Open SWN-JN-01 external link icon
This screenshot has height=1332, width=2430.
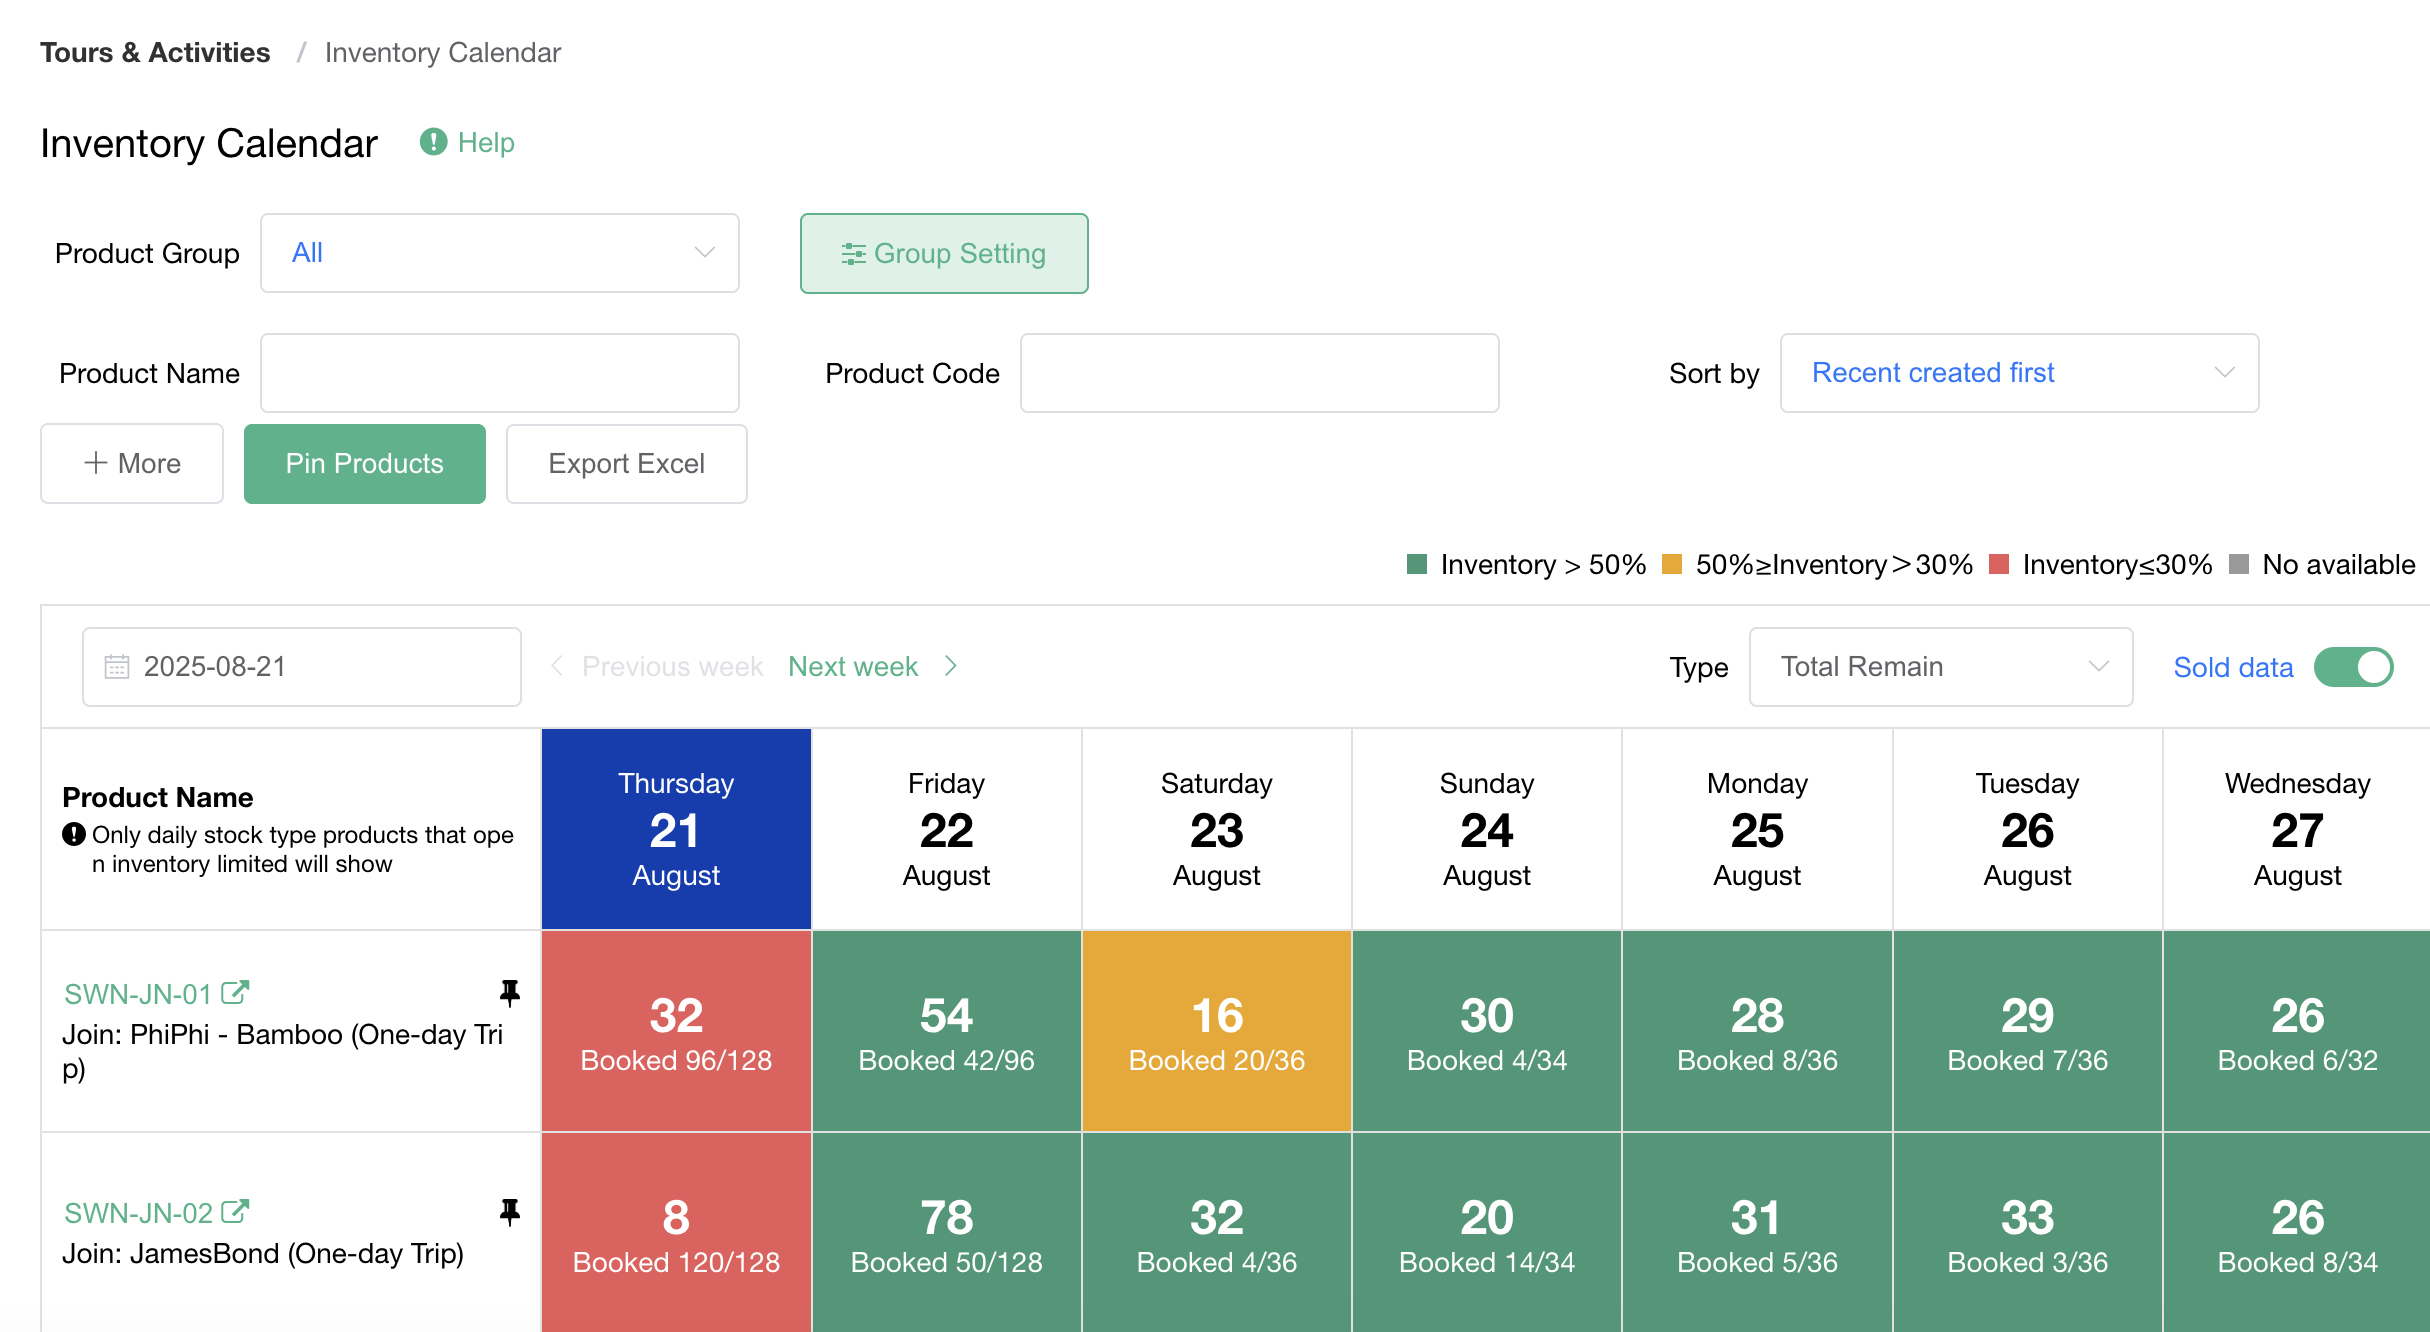tap(235, 993)
